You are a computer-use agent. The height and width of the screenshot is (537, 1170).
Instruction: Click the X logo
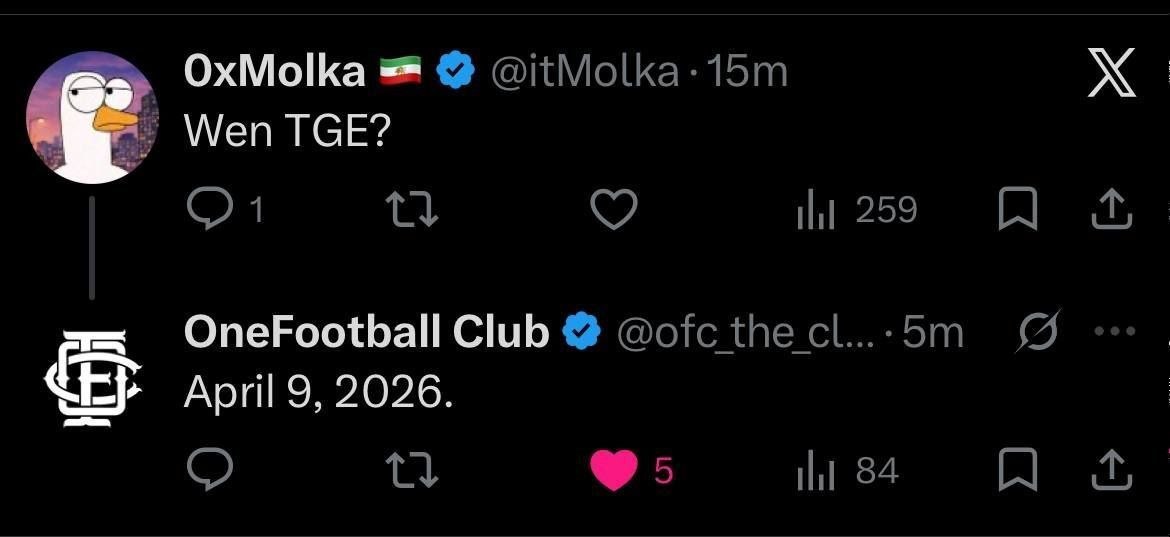[x=1112, y=74]
